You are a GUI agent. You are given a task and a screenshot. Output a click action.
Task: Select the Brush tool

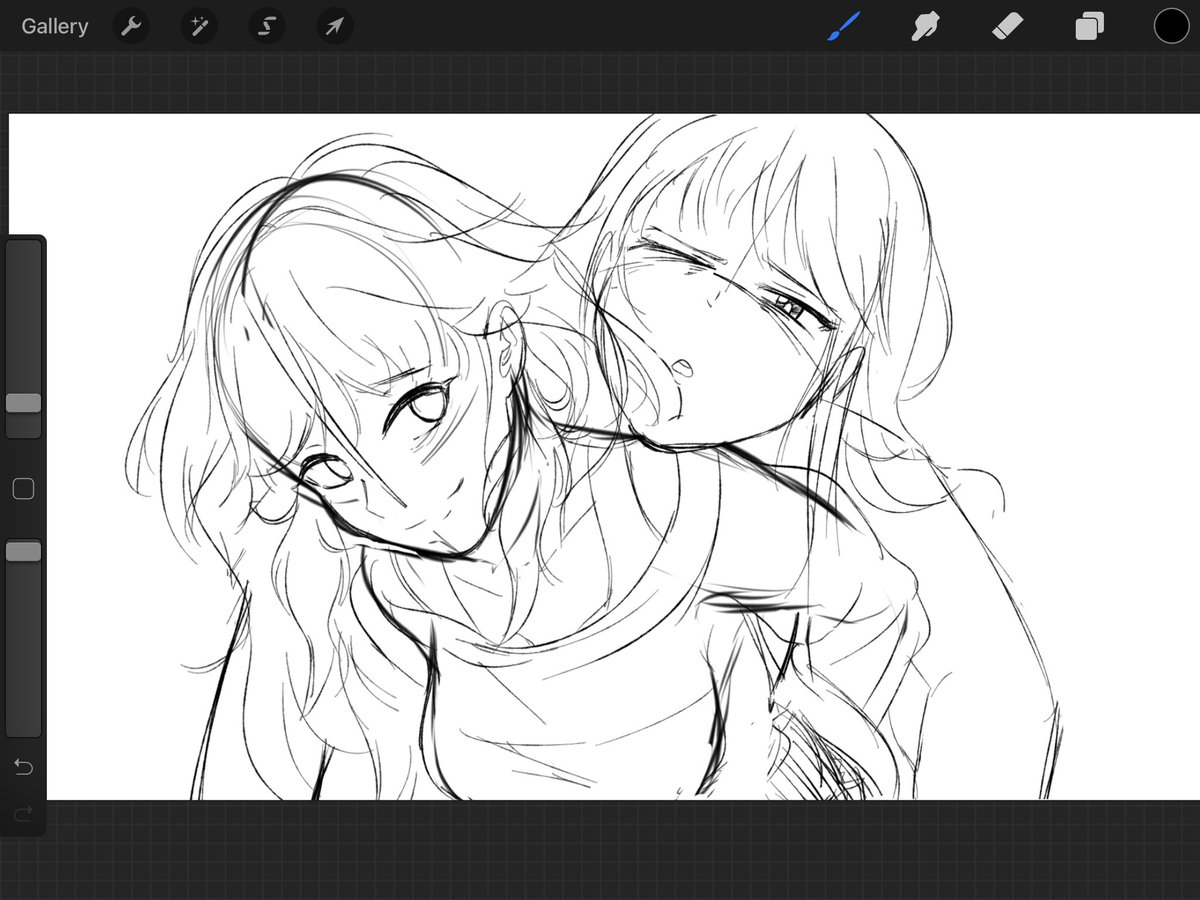843,26
